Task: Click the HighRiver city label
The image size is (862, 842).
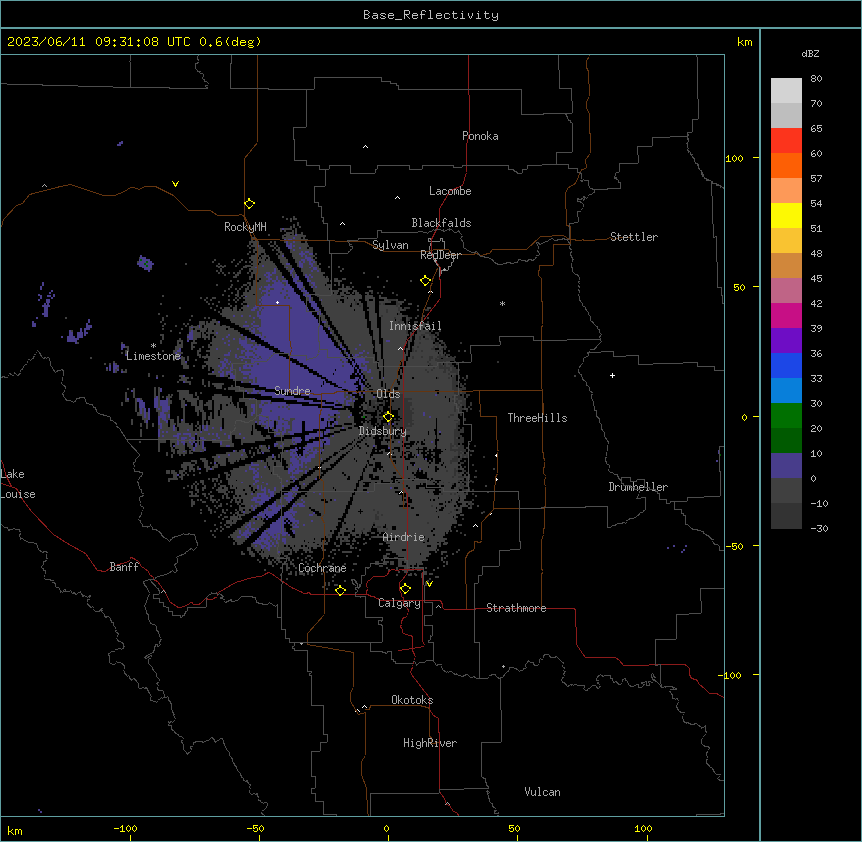Action: (430, 743)
